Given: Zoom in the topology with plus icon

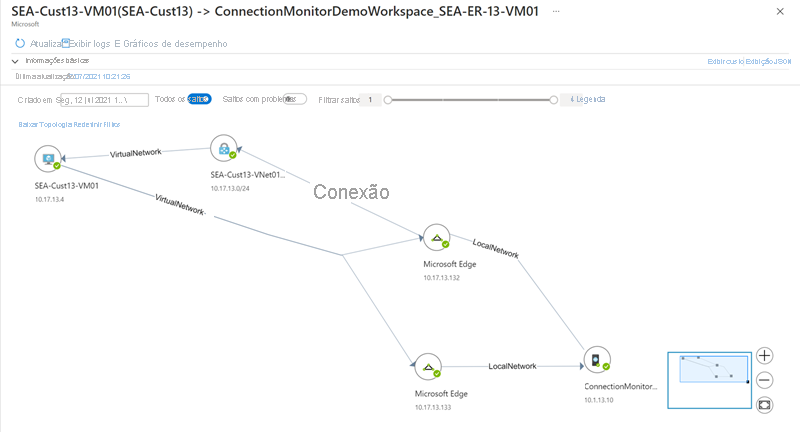Looking at the screenshot, I should pos(764,355).
